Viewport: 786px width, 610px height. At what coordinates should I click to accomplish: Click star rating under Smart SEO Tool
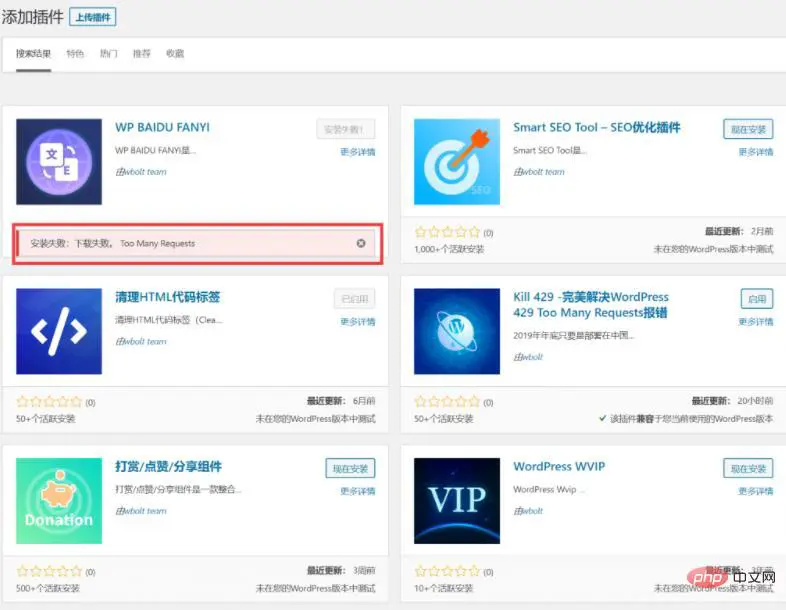click(x=447, y=232)
